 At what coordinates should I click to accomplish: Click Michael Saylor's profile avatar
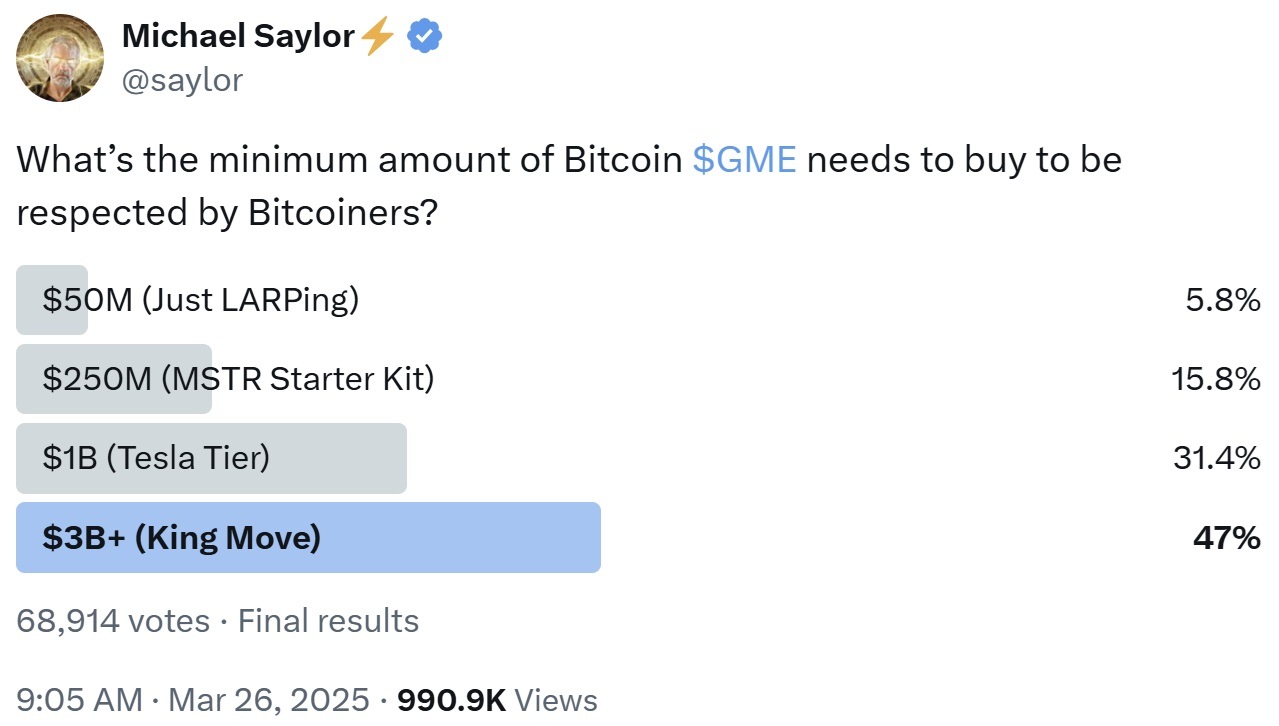point(60,58)
